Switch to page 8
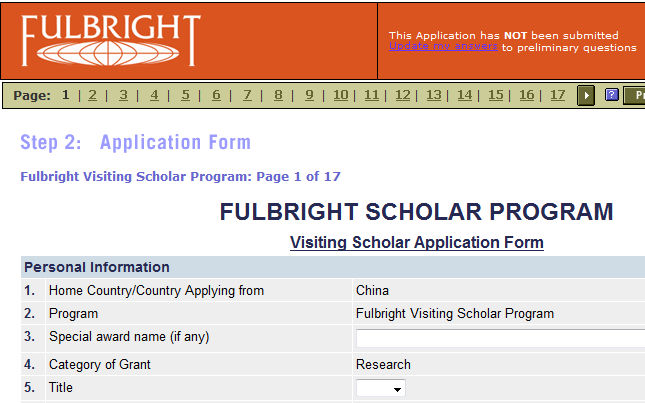 278,95
